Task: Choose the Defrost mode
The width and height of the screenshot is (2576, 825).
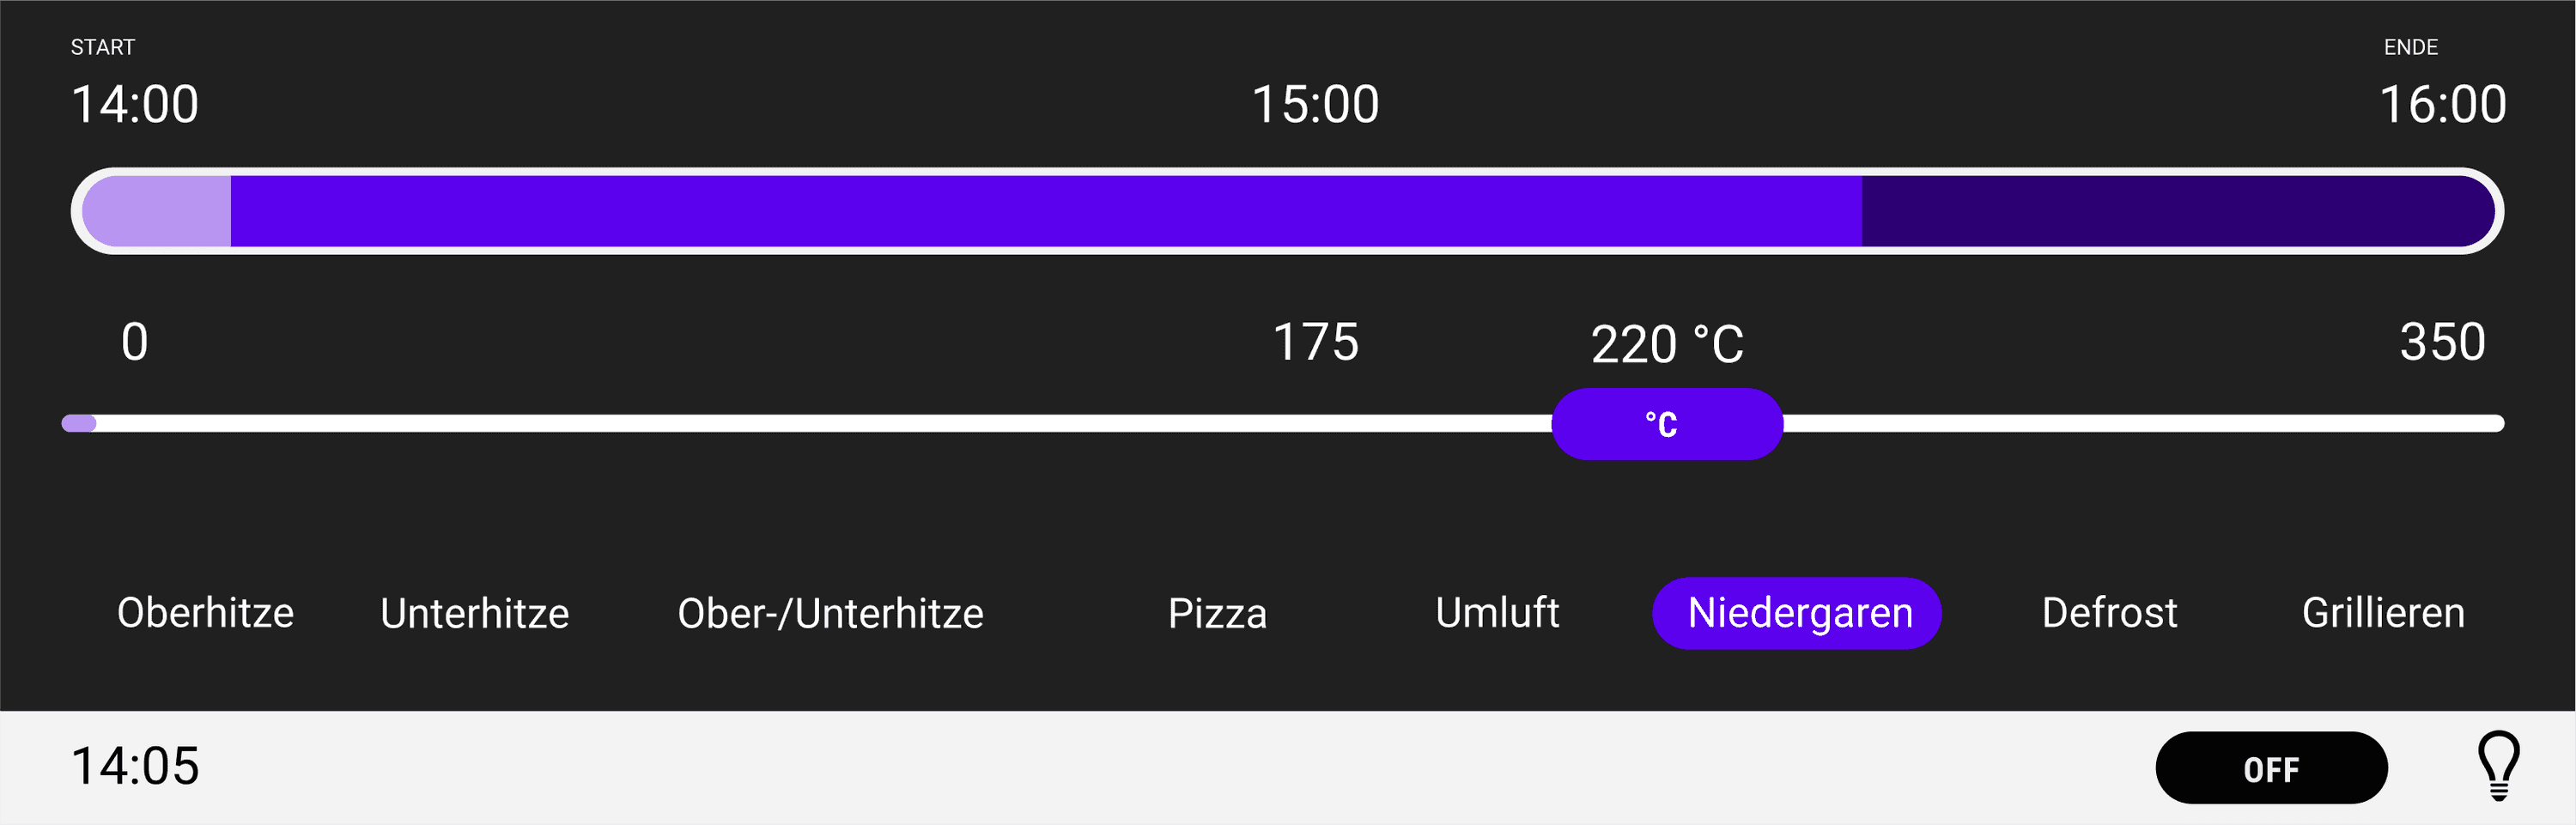Action: click(2109, 613)
